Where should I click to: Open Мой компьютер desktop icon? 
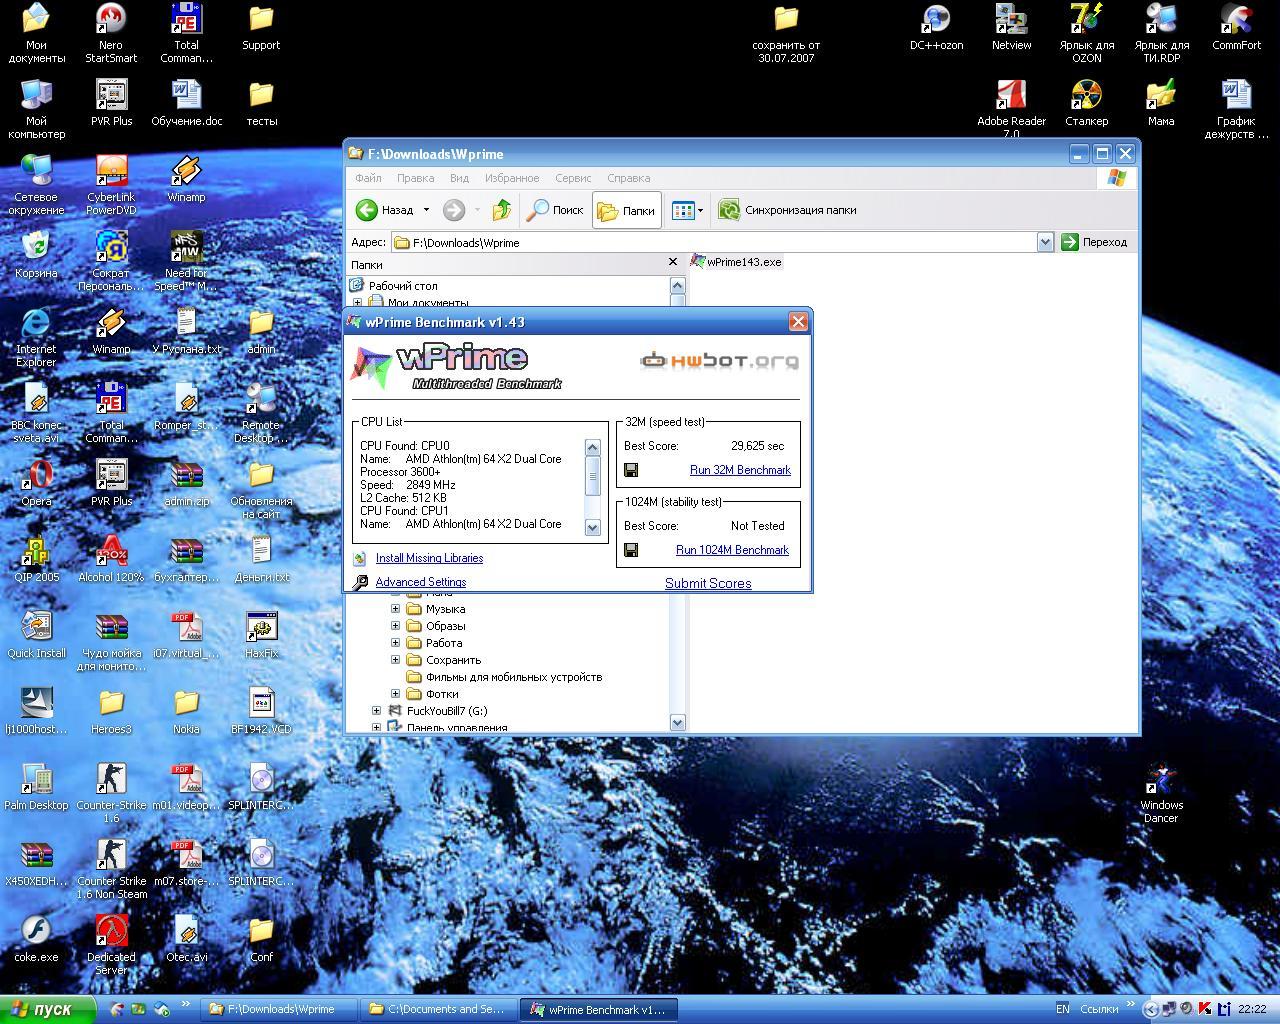36,110
